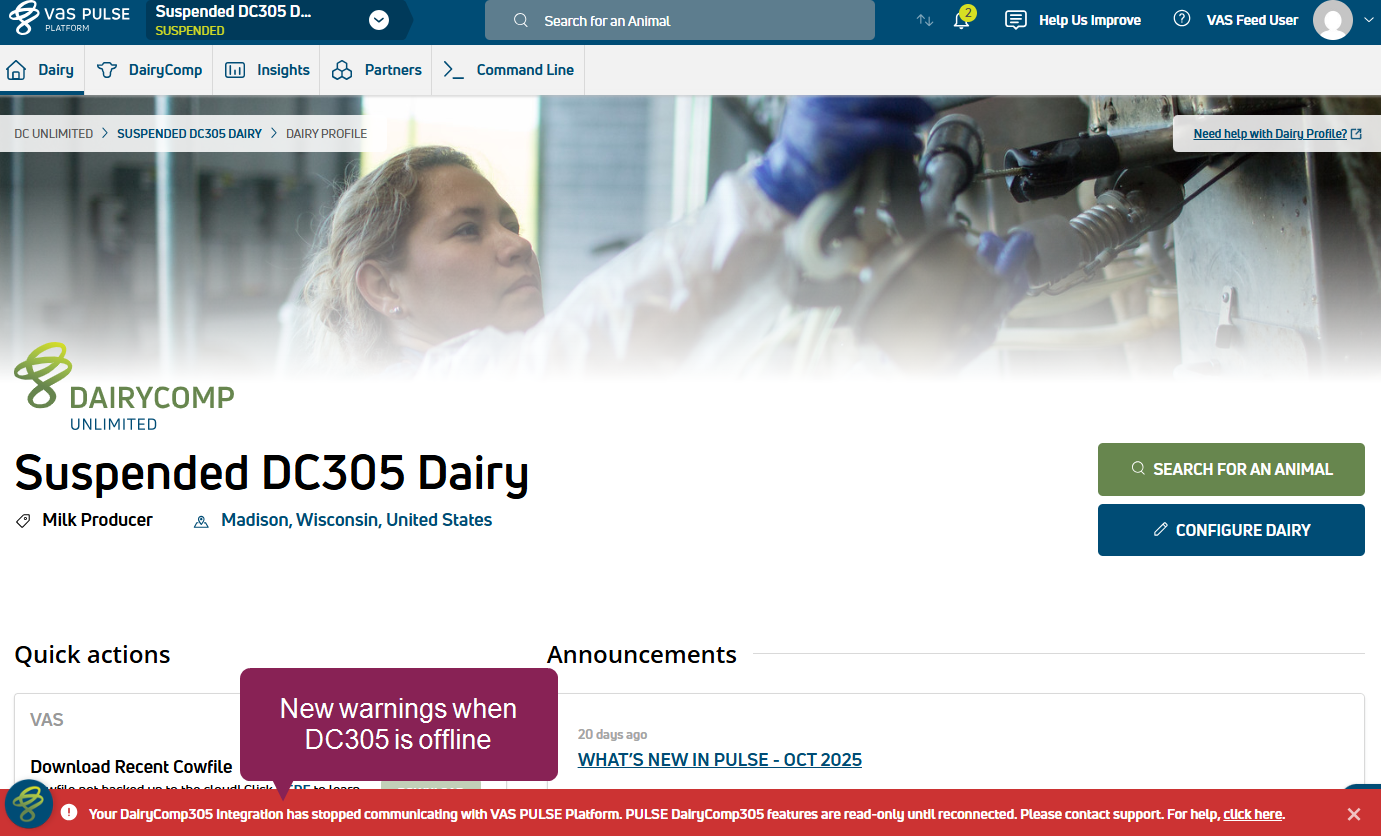Click the location pin icon beside Madison

coord(201,521)
